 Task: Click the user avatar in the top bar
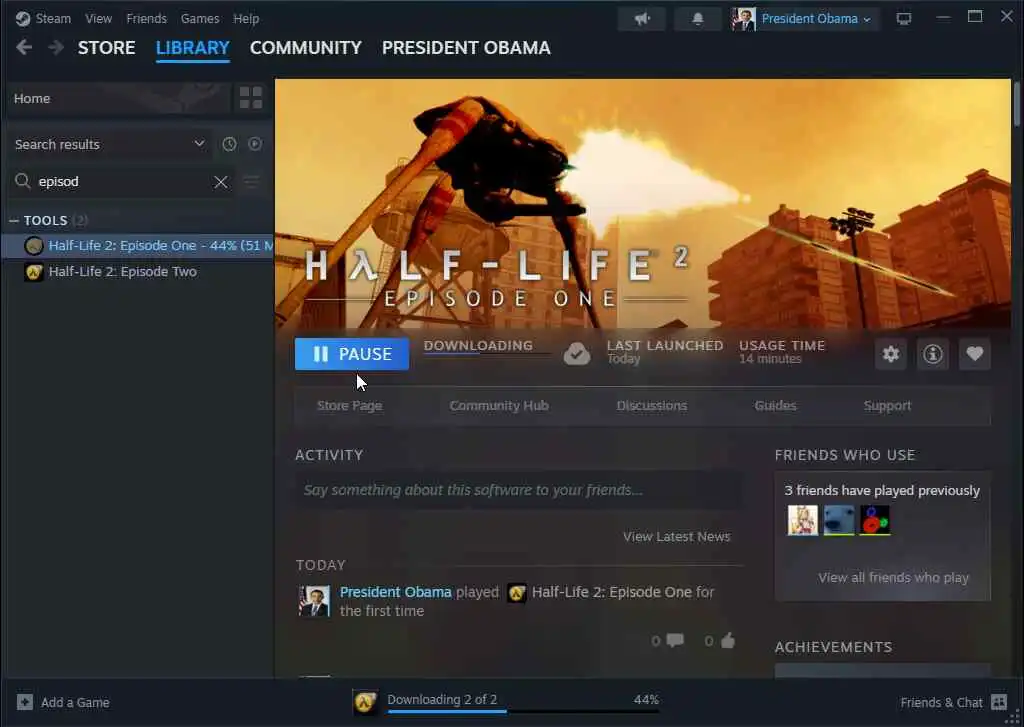tap(743, 19)
